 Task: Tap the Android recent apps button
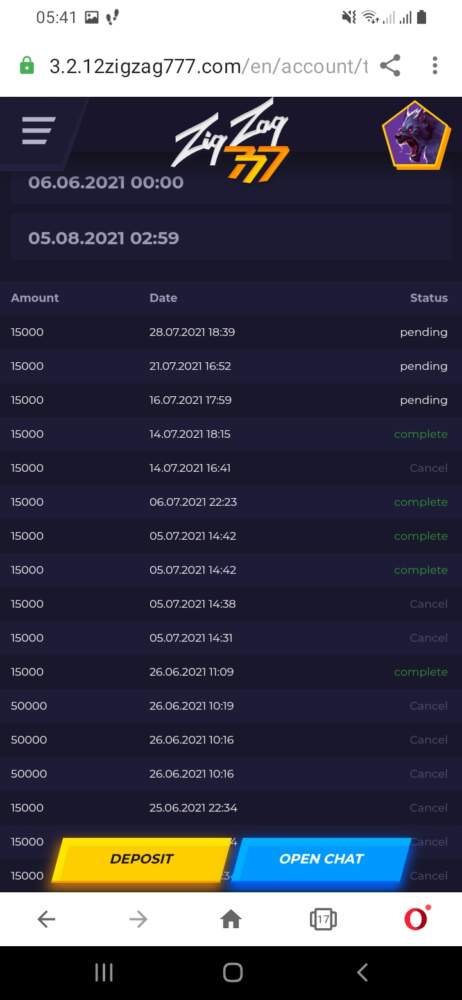click(103, 973)
